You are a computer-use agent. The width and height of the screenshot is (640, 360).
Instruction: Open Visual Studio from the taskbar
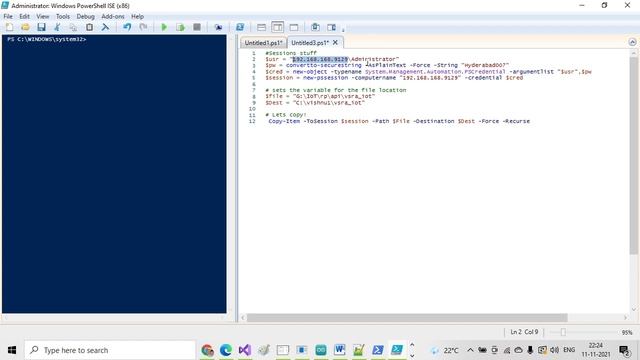245,350
